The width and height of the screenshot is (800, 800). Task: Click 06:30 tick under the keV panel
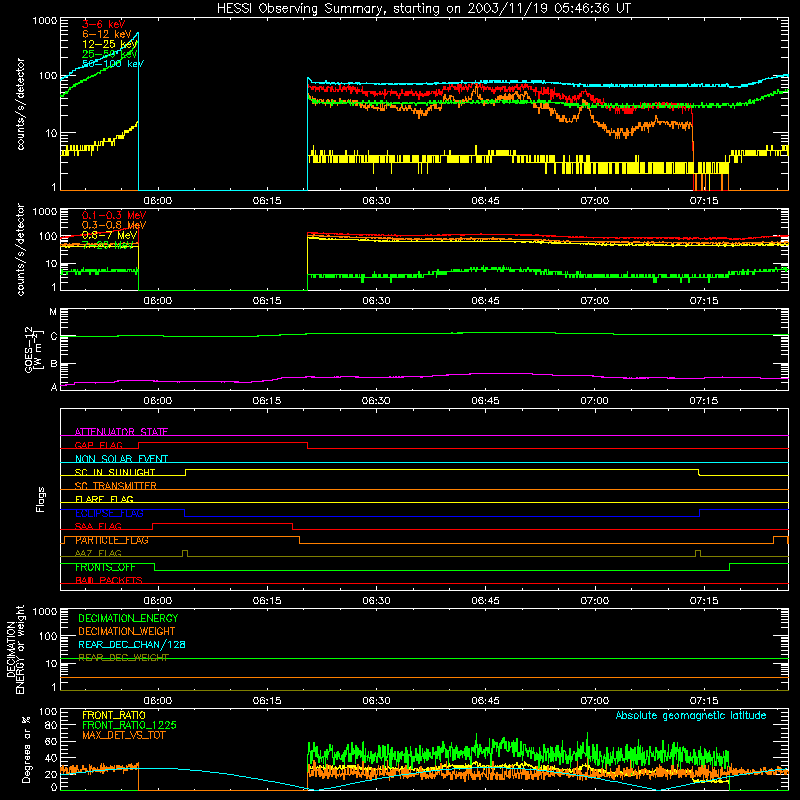[376, 201]
